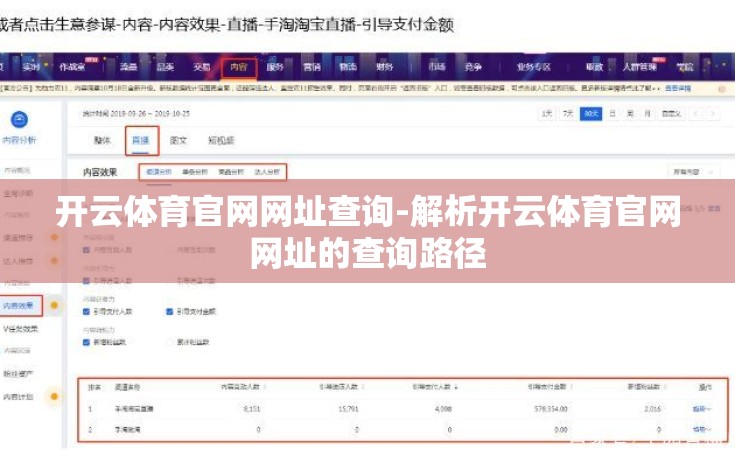This screenshot has width=735, height=463.
Task: Go to 作战室 in the top bar
Action: tap(72, 67)
